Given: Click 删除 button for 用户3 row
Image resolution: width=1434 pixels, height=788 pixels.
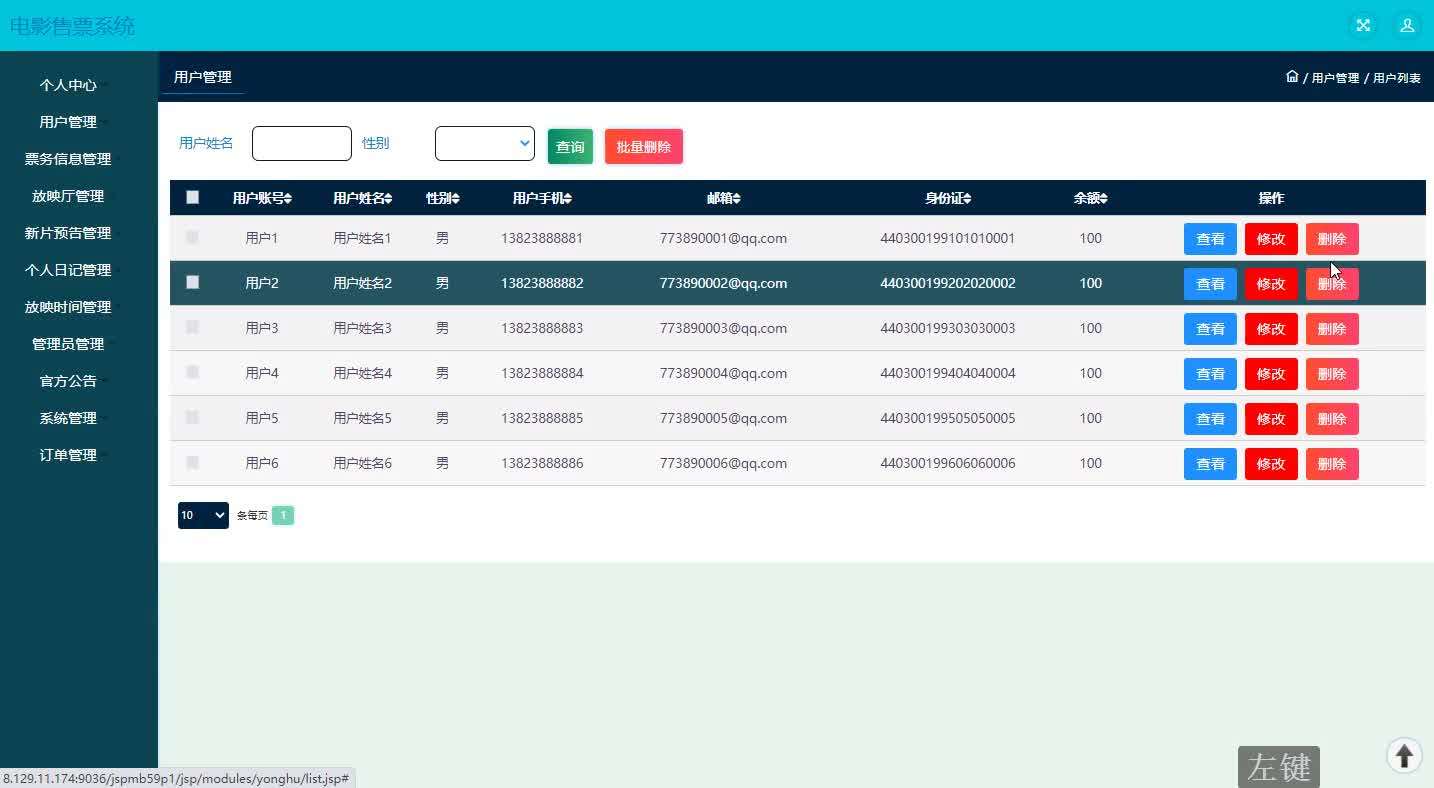Looking at the screenshot, I should (1331, 329).
